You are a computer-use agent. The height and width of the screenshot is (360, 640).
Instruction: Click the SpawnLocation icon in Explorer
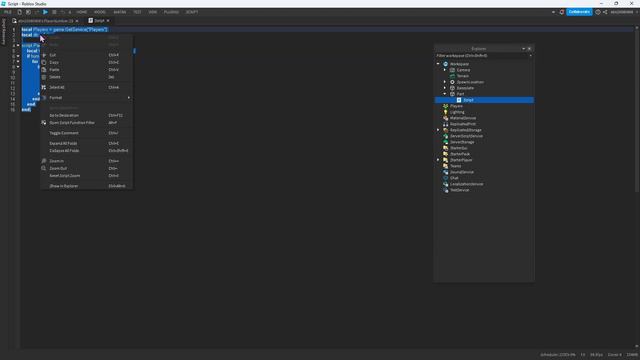pyautogui.click(x=452, y=82)
